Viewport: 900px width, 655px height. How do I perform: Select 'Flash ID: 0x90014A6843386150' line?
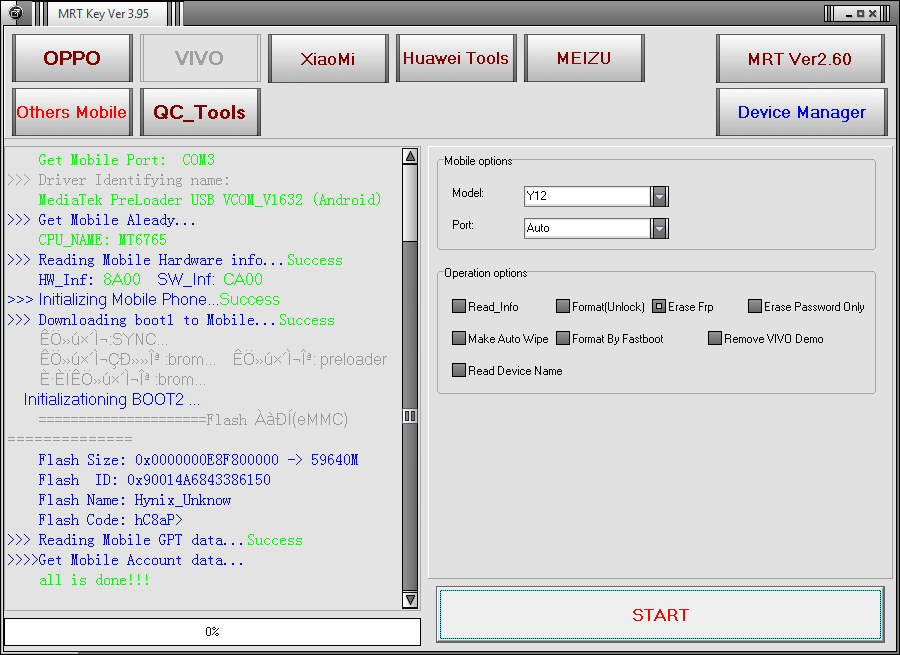154,480
